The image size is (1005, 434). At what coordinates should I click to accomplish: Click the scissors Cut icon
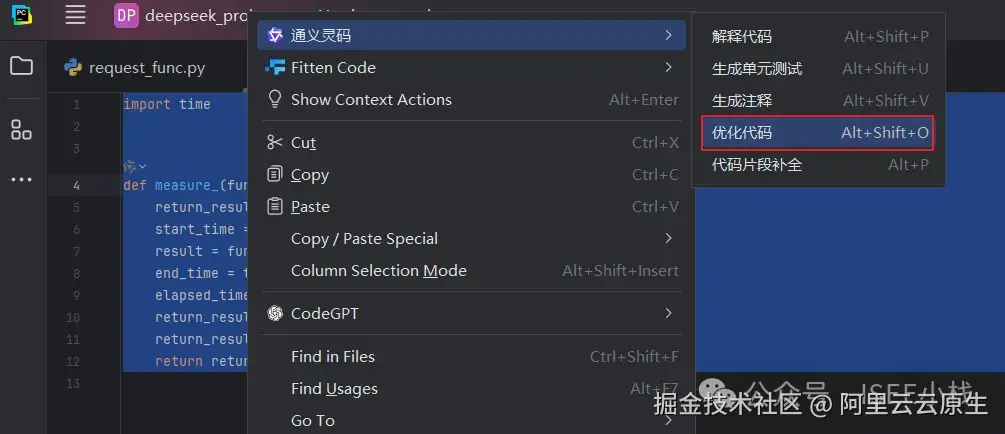(275, 143)
